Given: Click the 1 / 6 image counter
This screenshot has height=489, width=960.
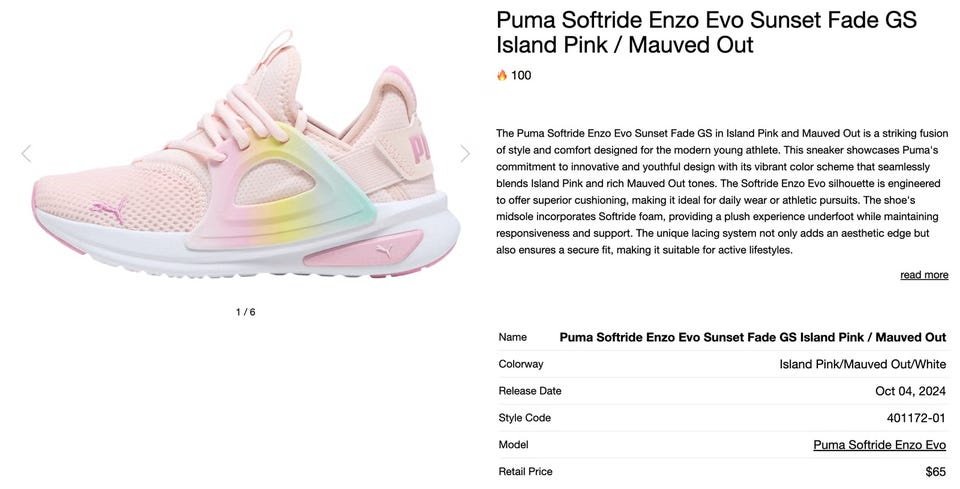Looking at the screenshot, I should point(246,312).
